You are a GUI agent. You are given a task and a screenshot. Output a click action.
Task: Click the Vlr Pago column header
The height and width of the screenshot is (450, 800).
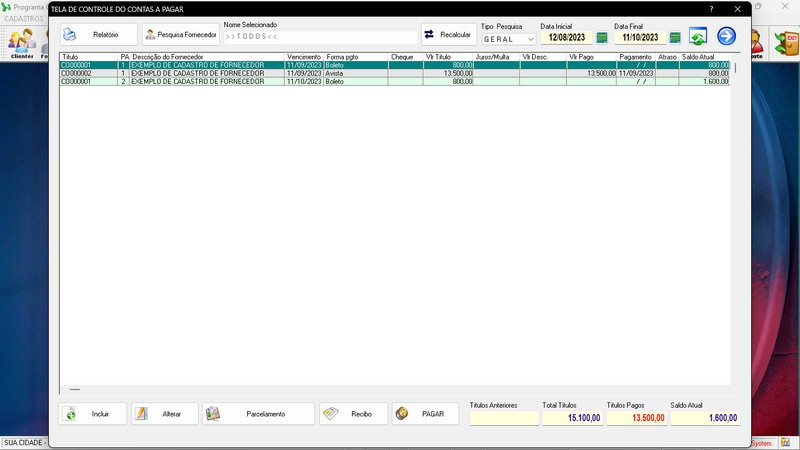pos(591,57)
